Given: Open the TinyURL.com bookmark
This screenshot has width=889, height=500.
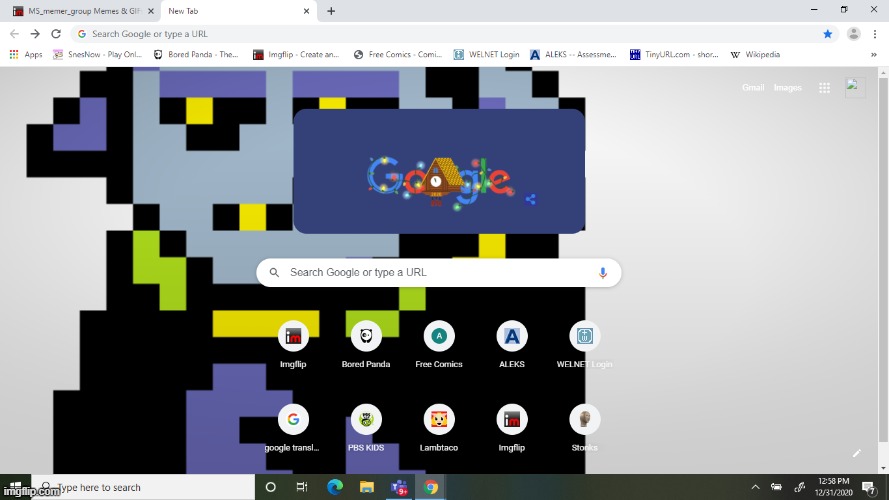Looking at the screenshot, I should [x=674, y=54].
